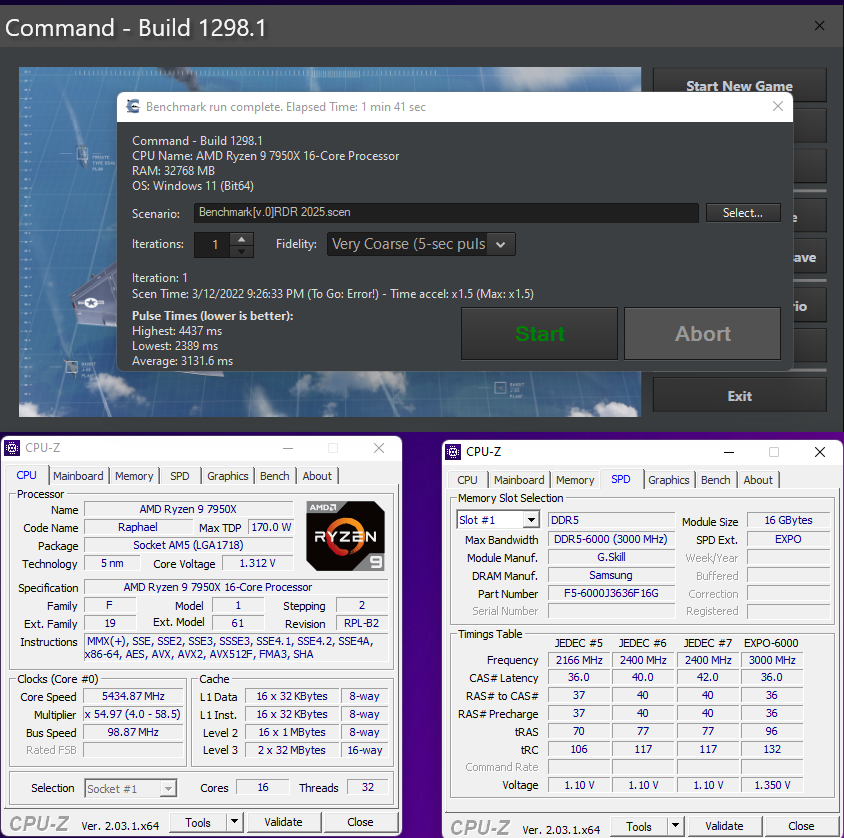Click the EXPO SPD Ext. value
Screen dimensions: 844x838
pos(788,539)
